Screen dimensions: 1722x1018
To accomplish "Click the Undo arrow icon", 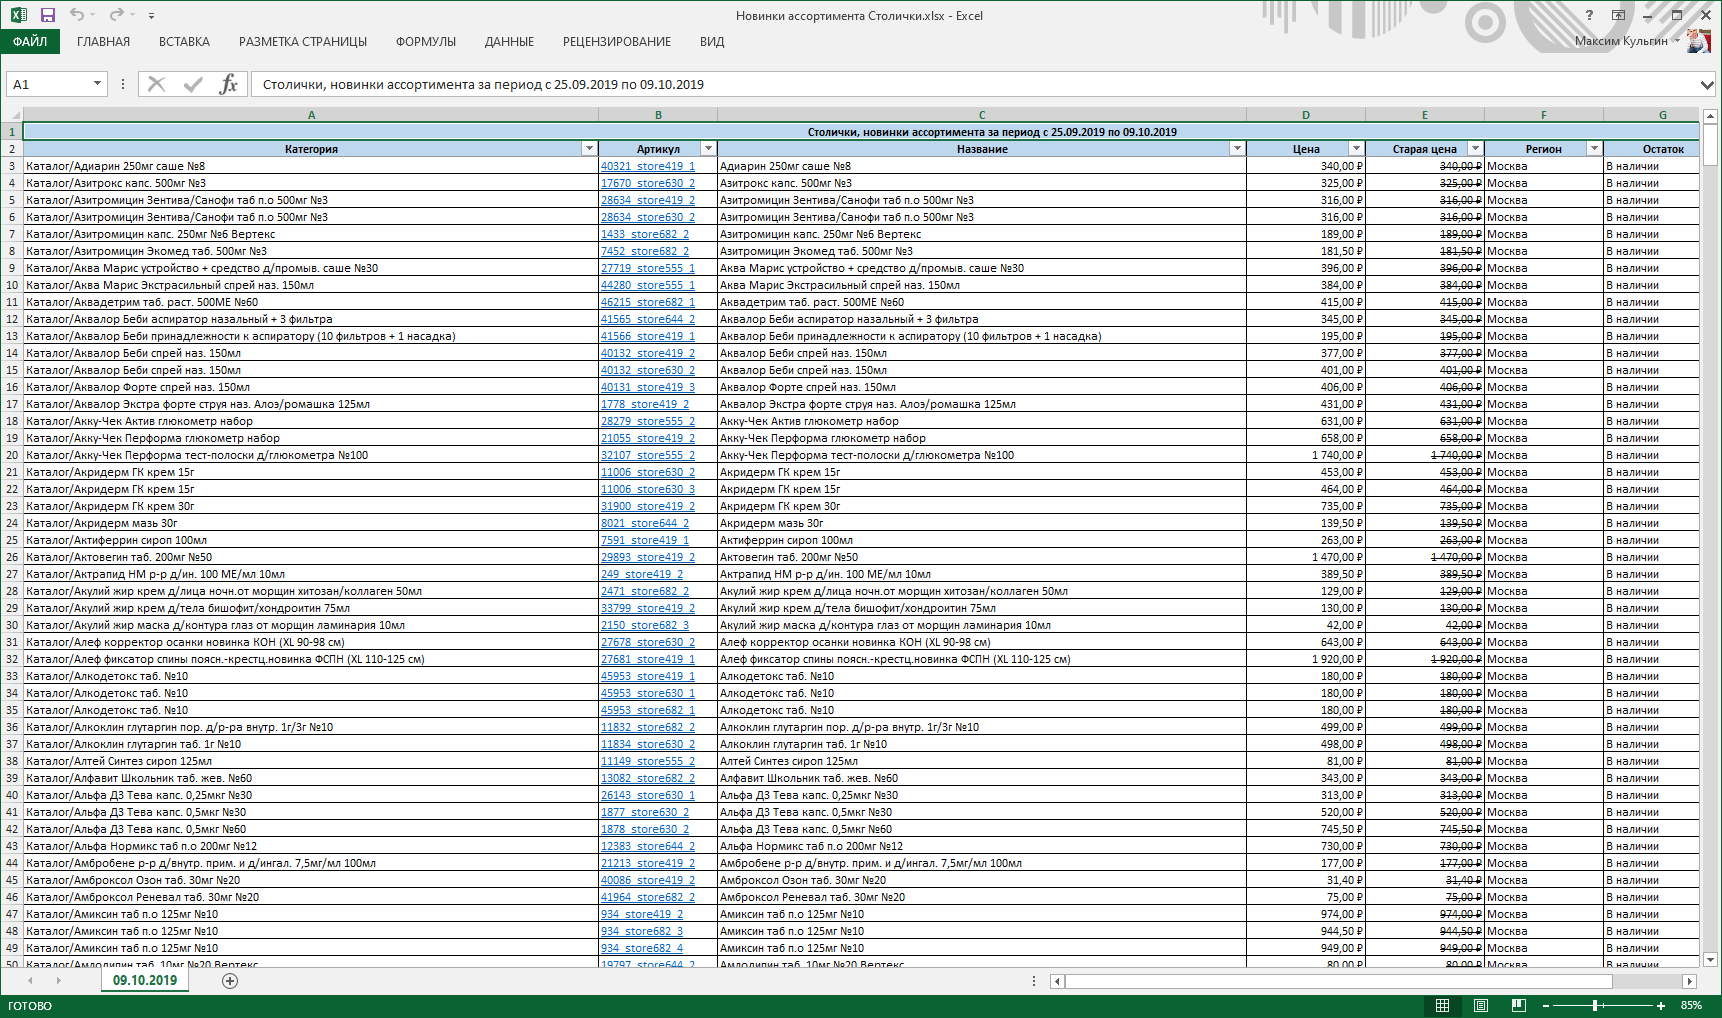I will [x=77, y=15].
